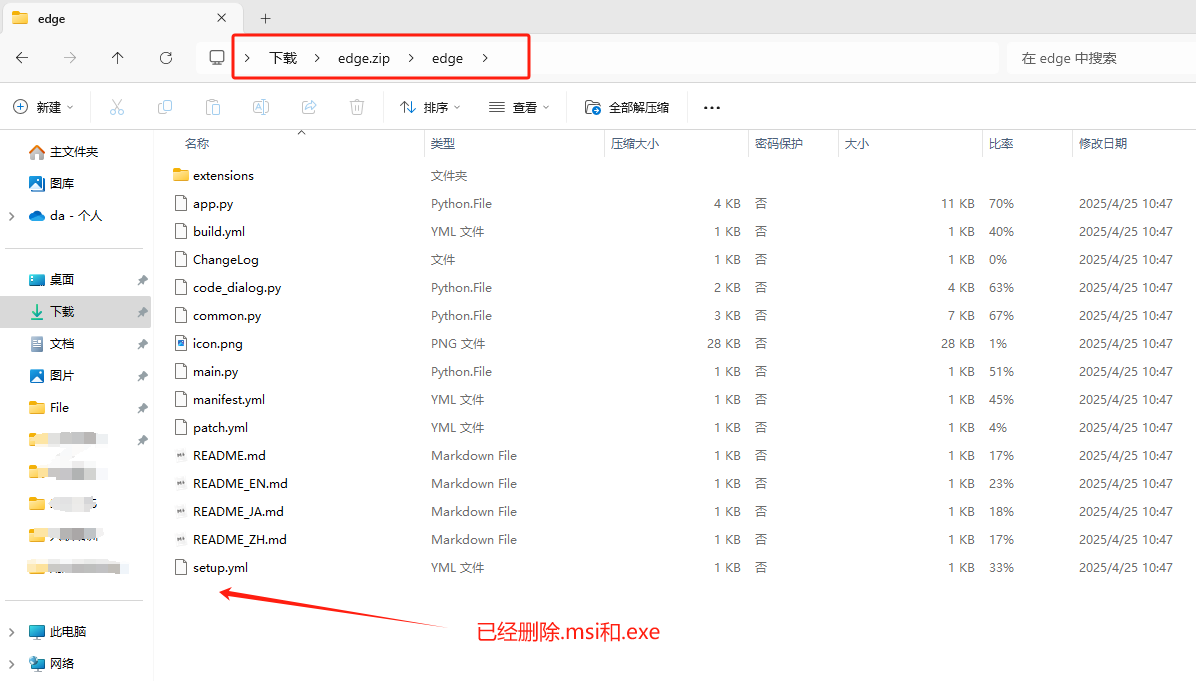Open the more options ellipsis menu
This screenshot has height=681, width=1196.
tap(712, 108)
